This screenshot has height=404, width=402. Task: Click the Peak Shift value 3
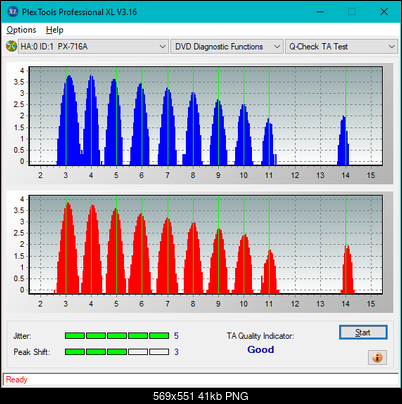tap(176, 352)
